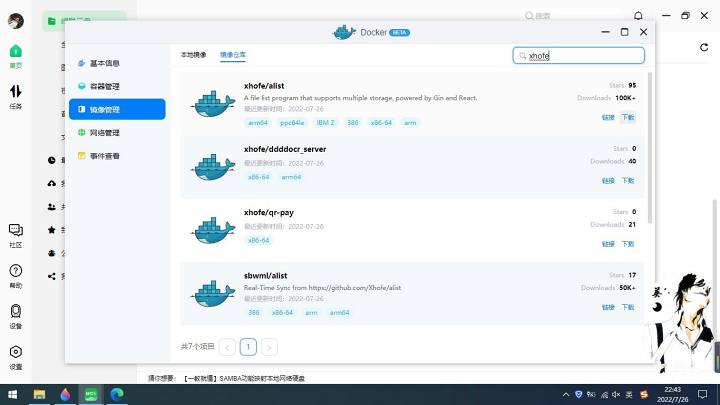The image size is (720, 405).
Task: Go to previous page of results
Action: pos(227,347)
